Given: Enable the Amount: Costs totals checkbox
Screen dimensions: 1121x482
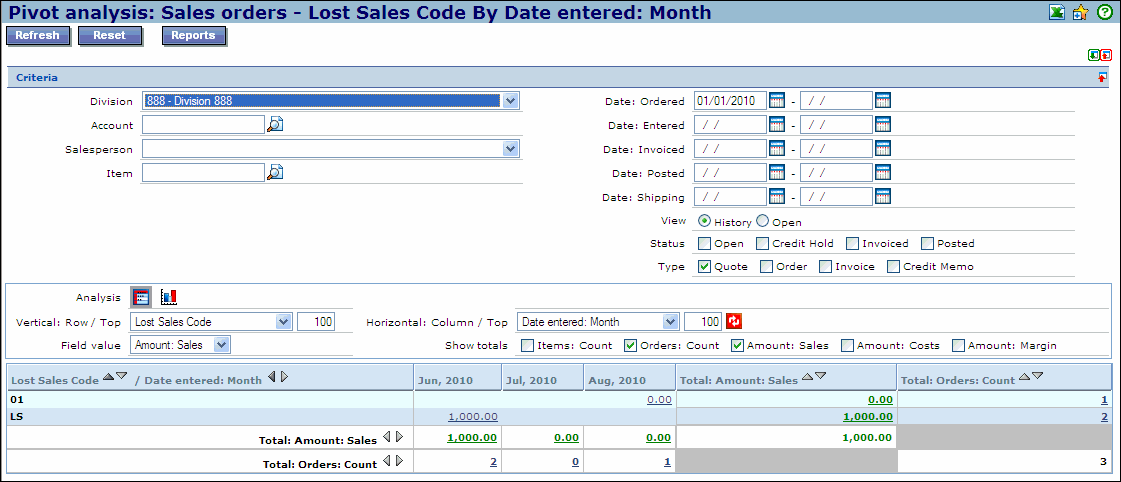Looking at the screenshot, I should tap(848, 346).
